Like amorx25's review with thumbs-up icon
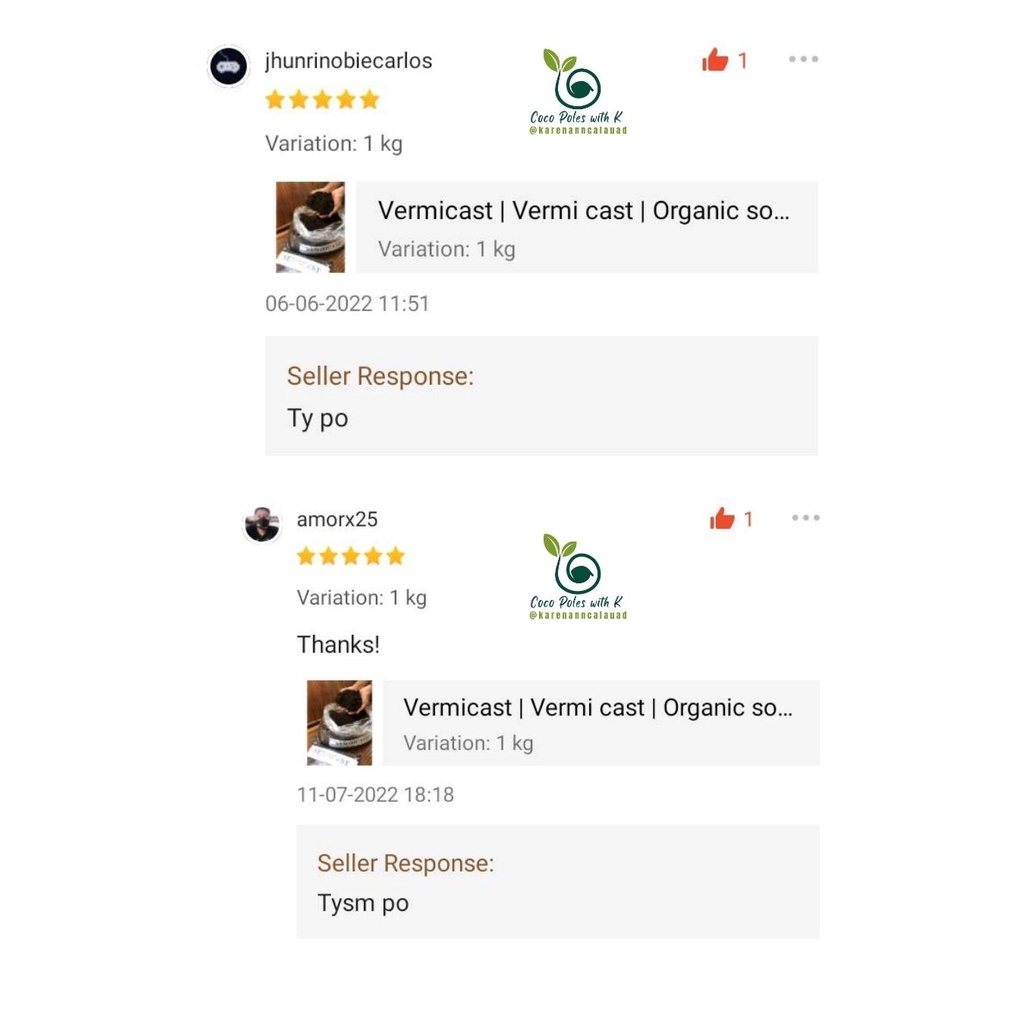Image resolution: width=1024 pixels, height=1024 pixels. pyautogui.click(x=722, y=519)
